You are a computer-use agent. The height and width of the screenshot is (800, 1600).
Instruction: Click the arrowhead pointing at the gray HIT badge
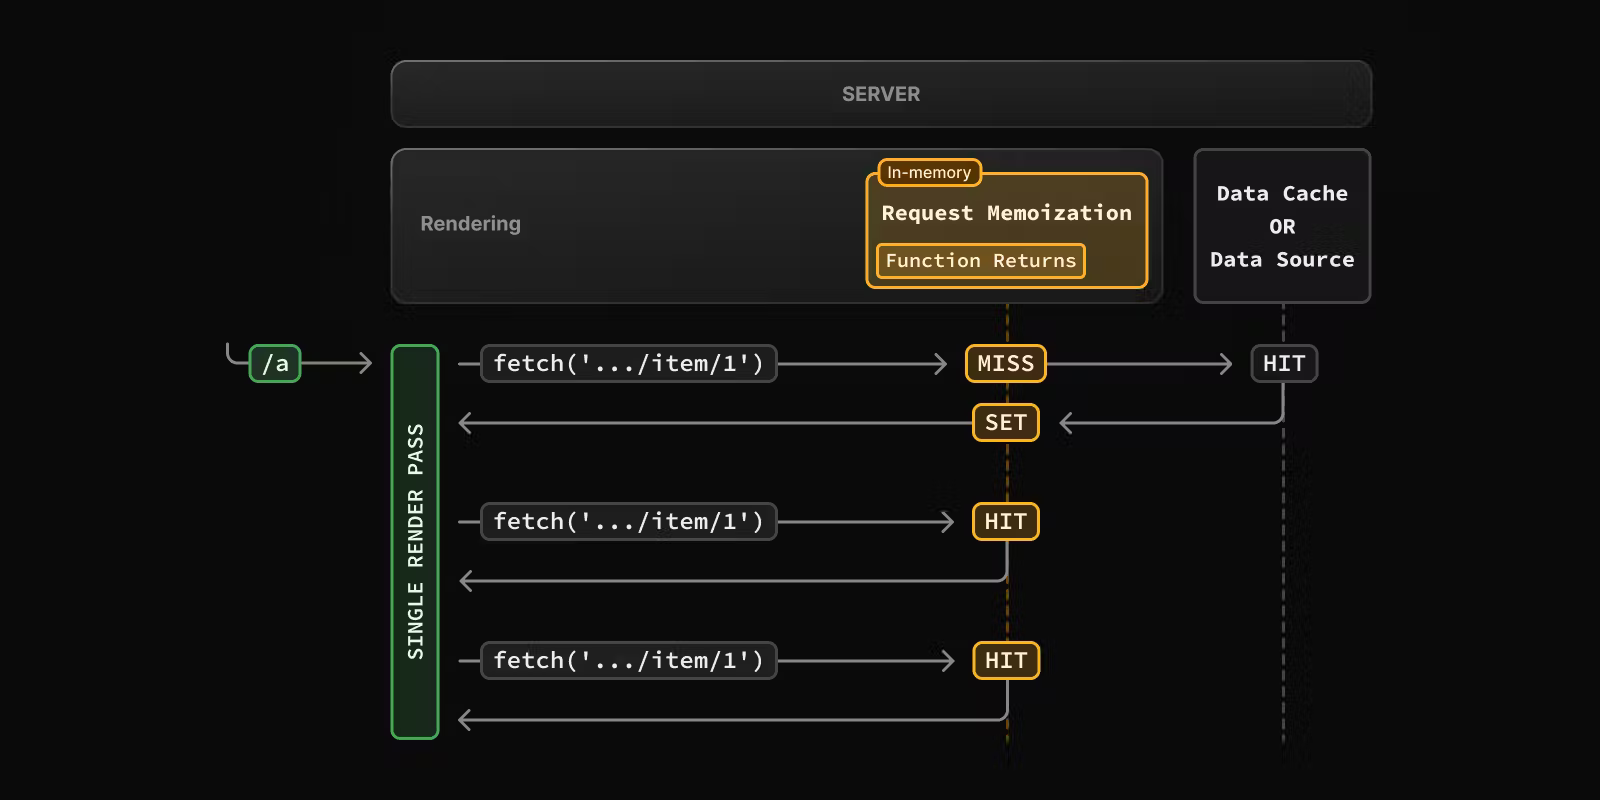click(1226, 364)
